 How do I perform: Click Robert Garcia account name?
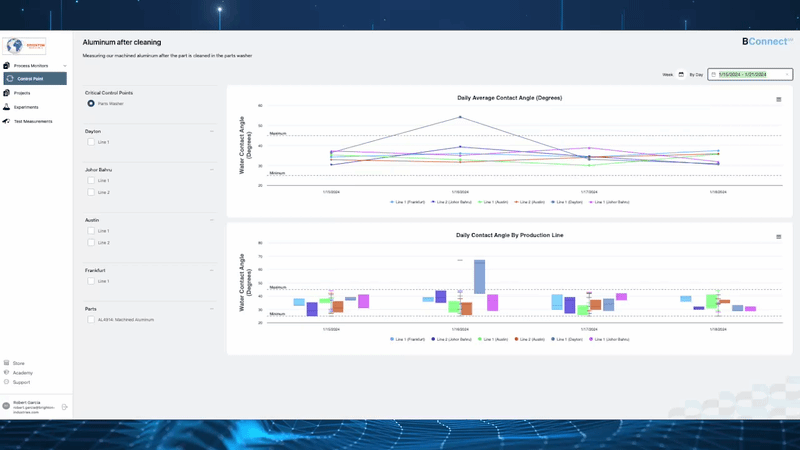tap(27, 403)
